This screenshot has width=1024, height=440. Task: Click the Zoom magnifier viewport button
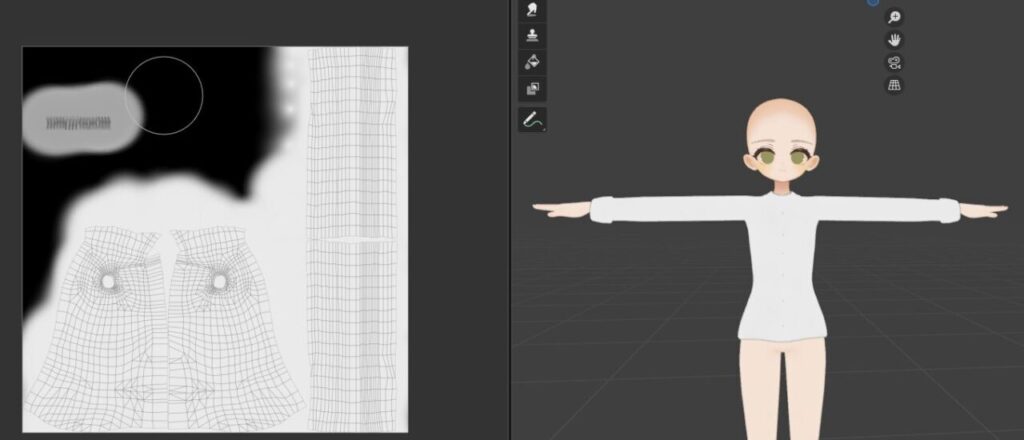(x=895, y=17)
